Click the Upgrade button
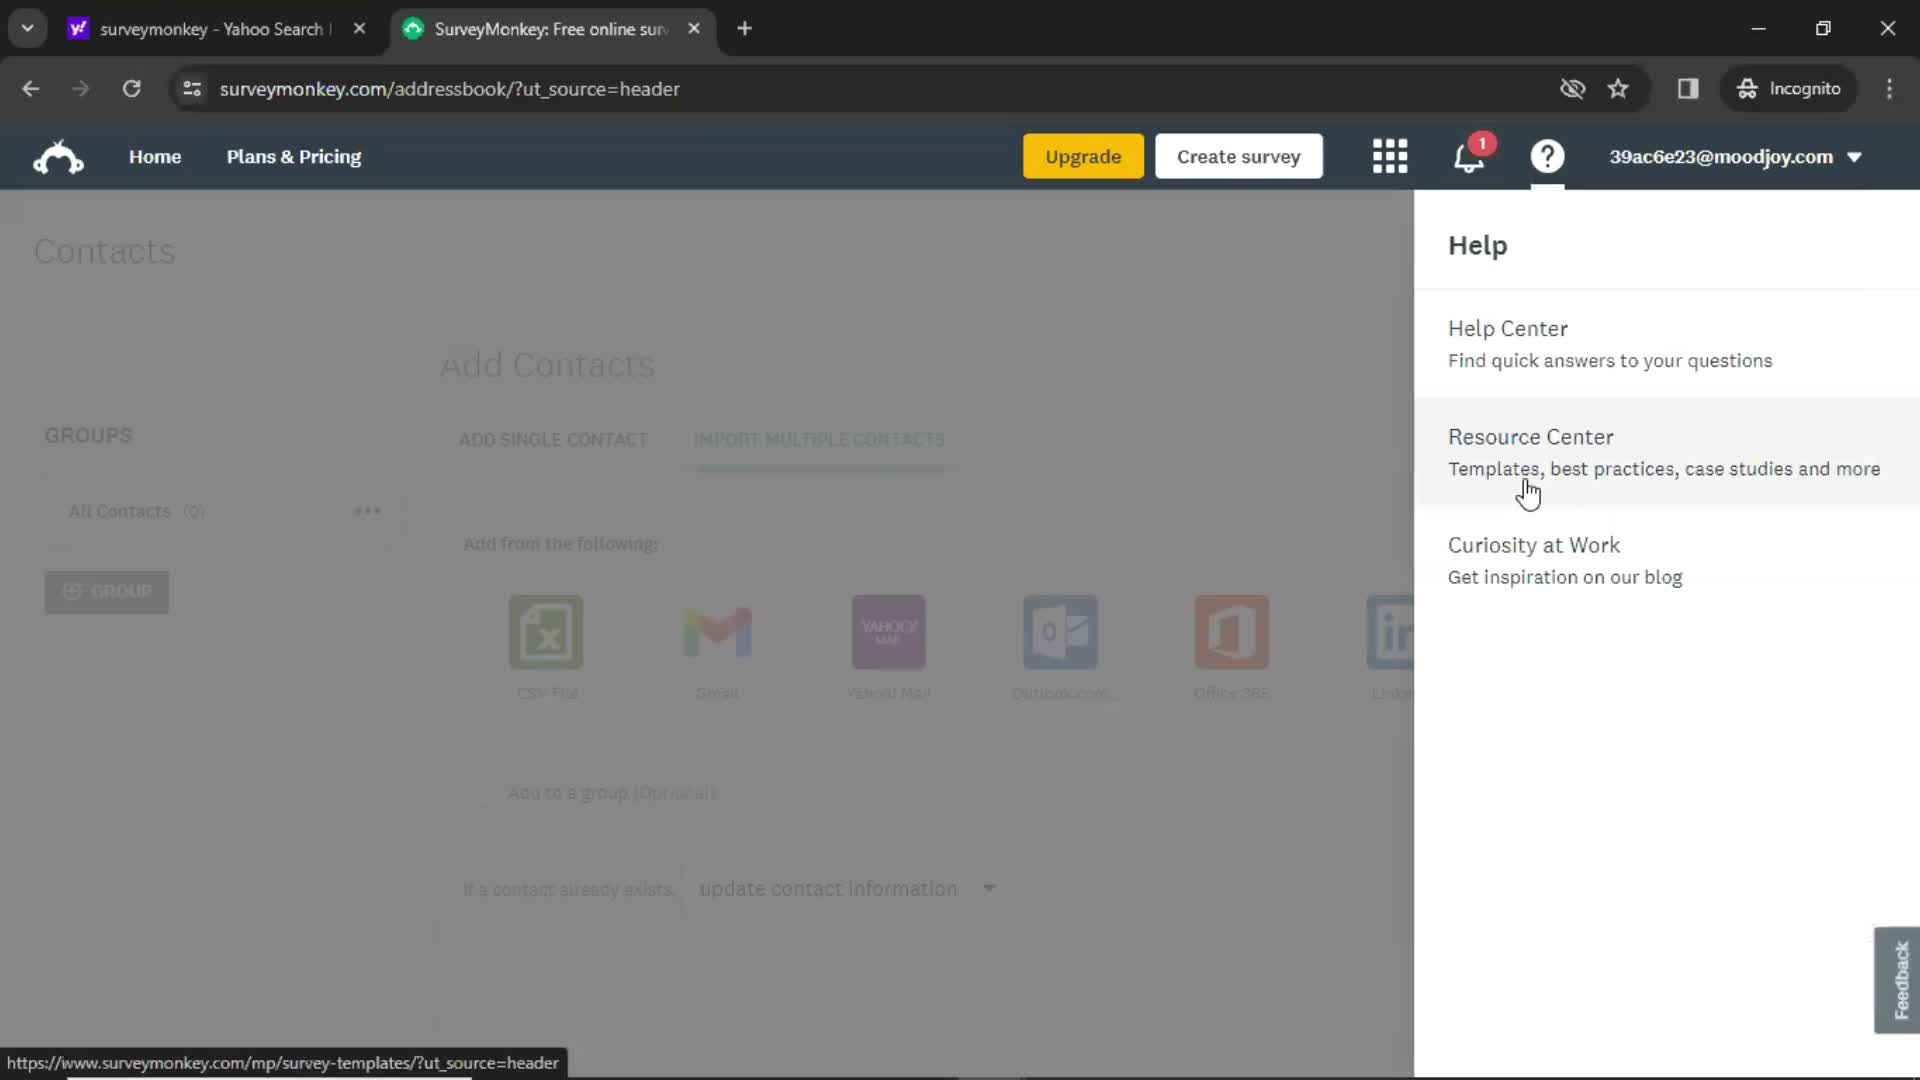The height and width of the screenshot is (1080, 1920). coord(1083,157)
